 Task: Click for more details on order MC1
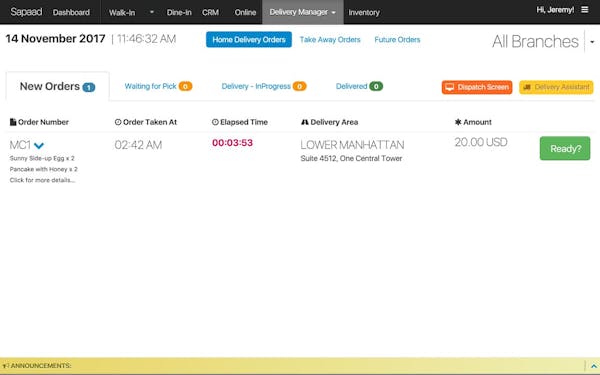point(42,180)
